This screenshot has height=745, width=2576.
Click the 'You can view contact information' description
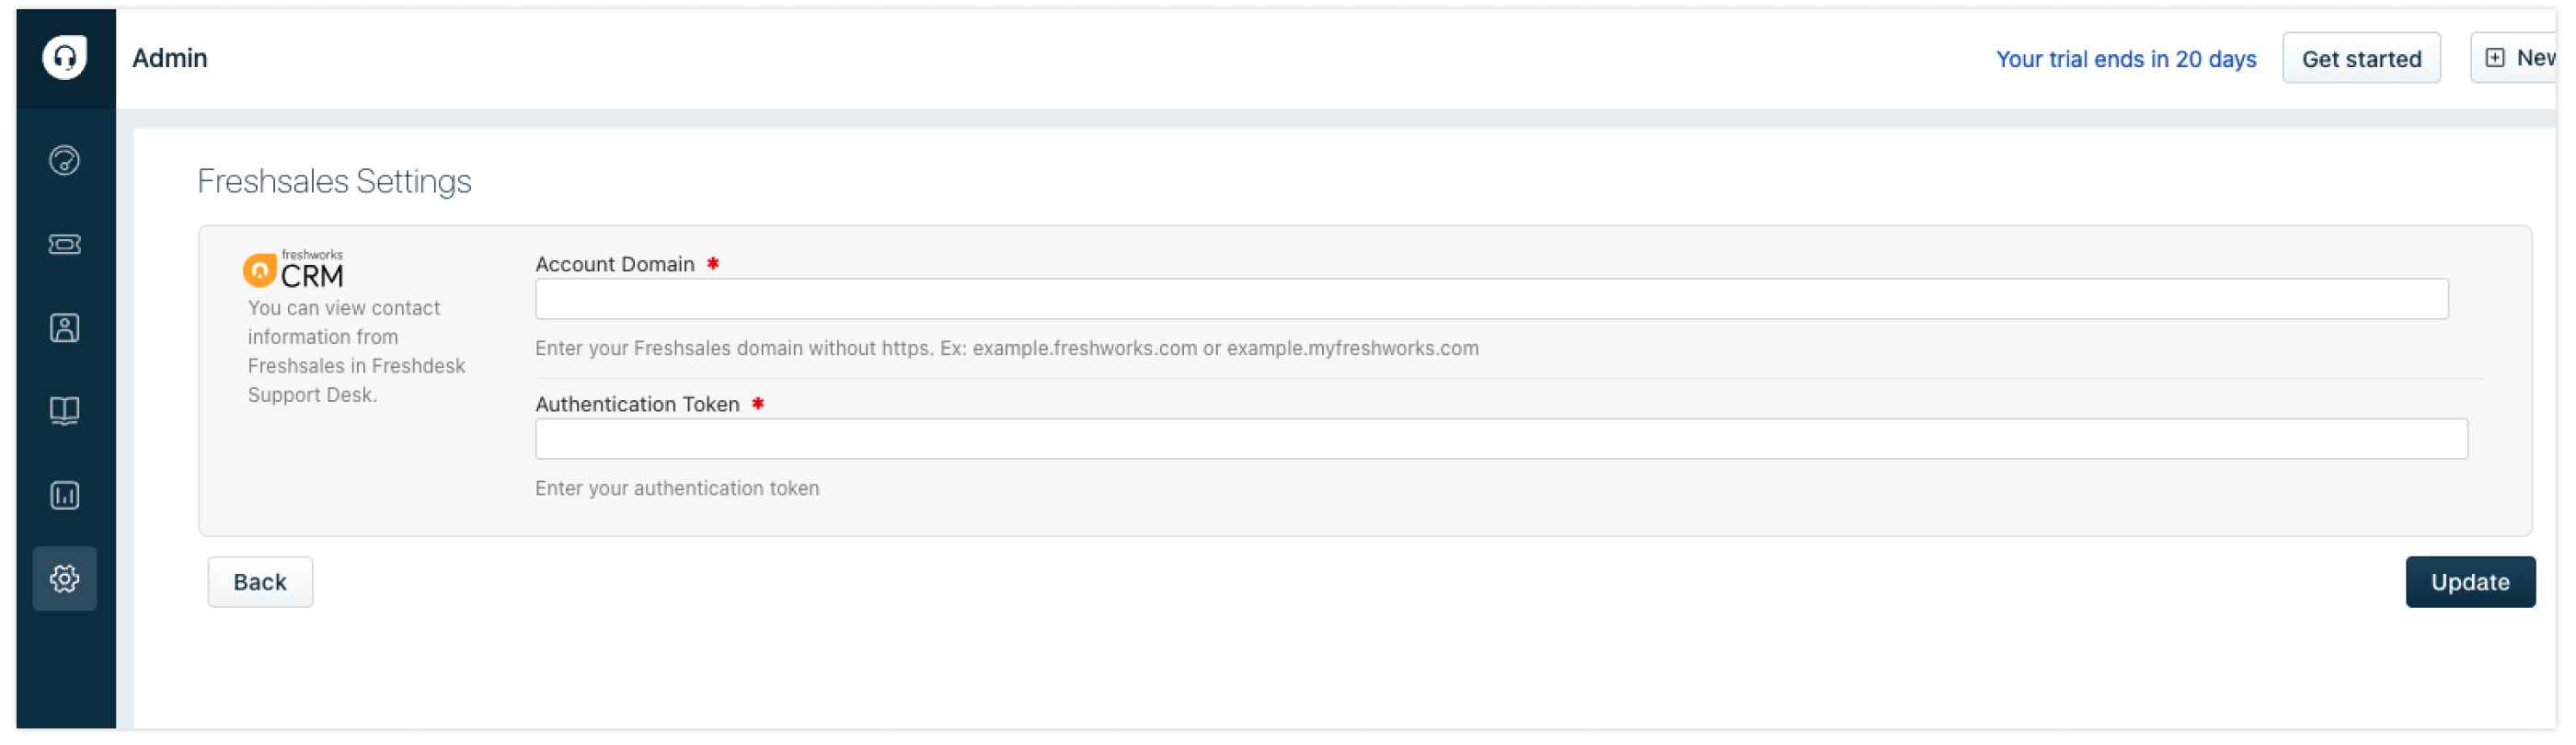356,352
